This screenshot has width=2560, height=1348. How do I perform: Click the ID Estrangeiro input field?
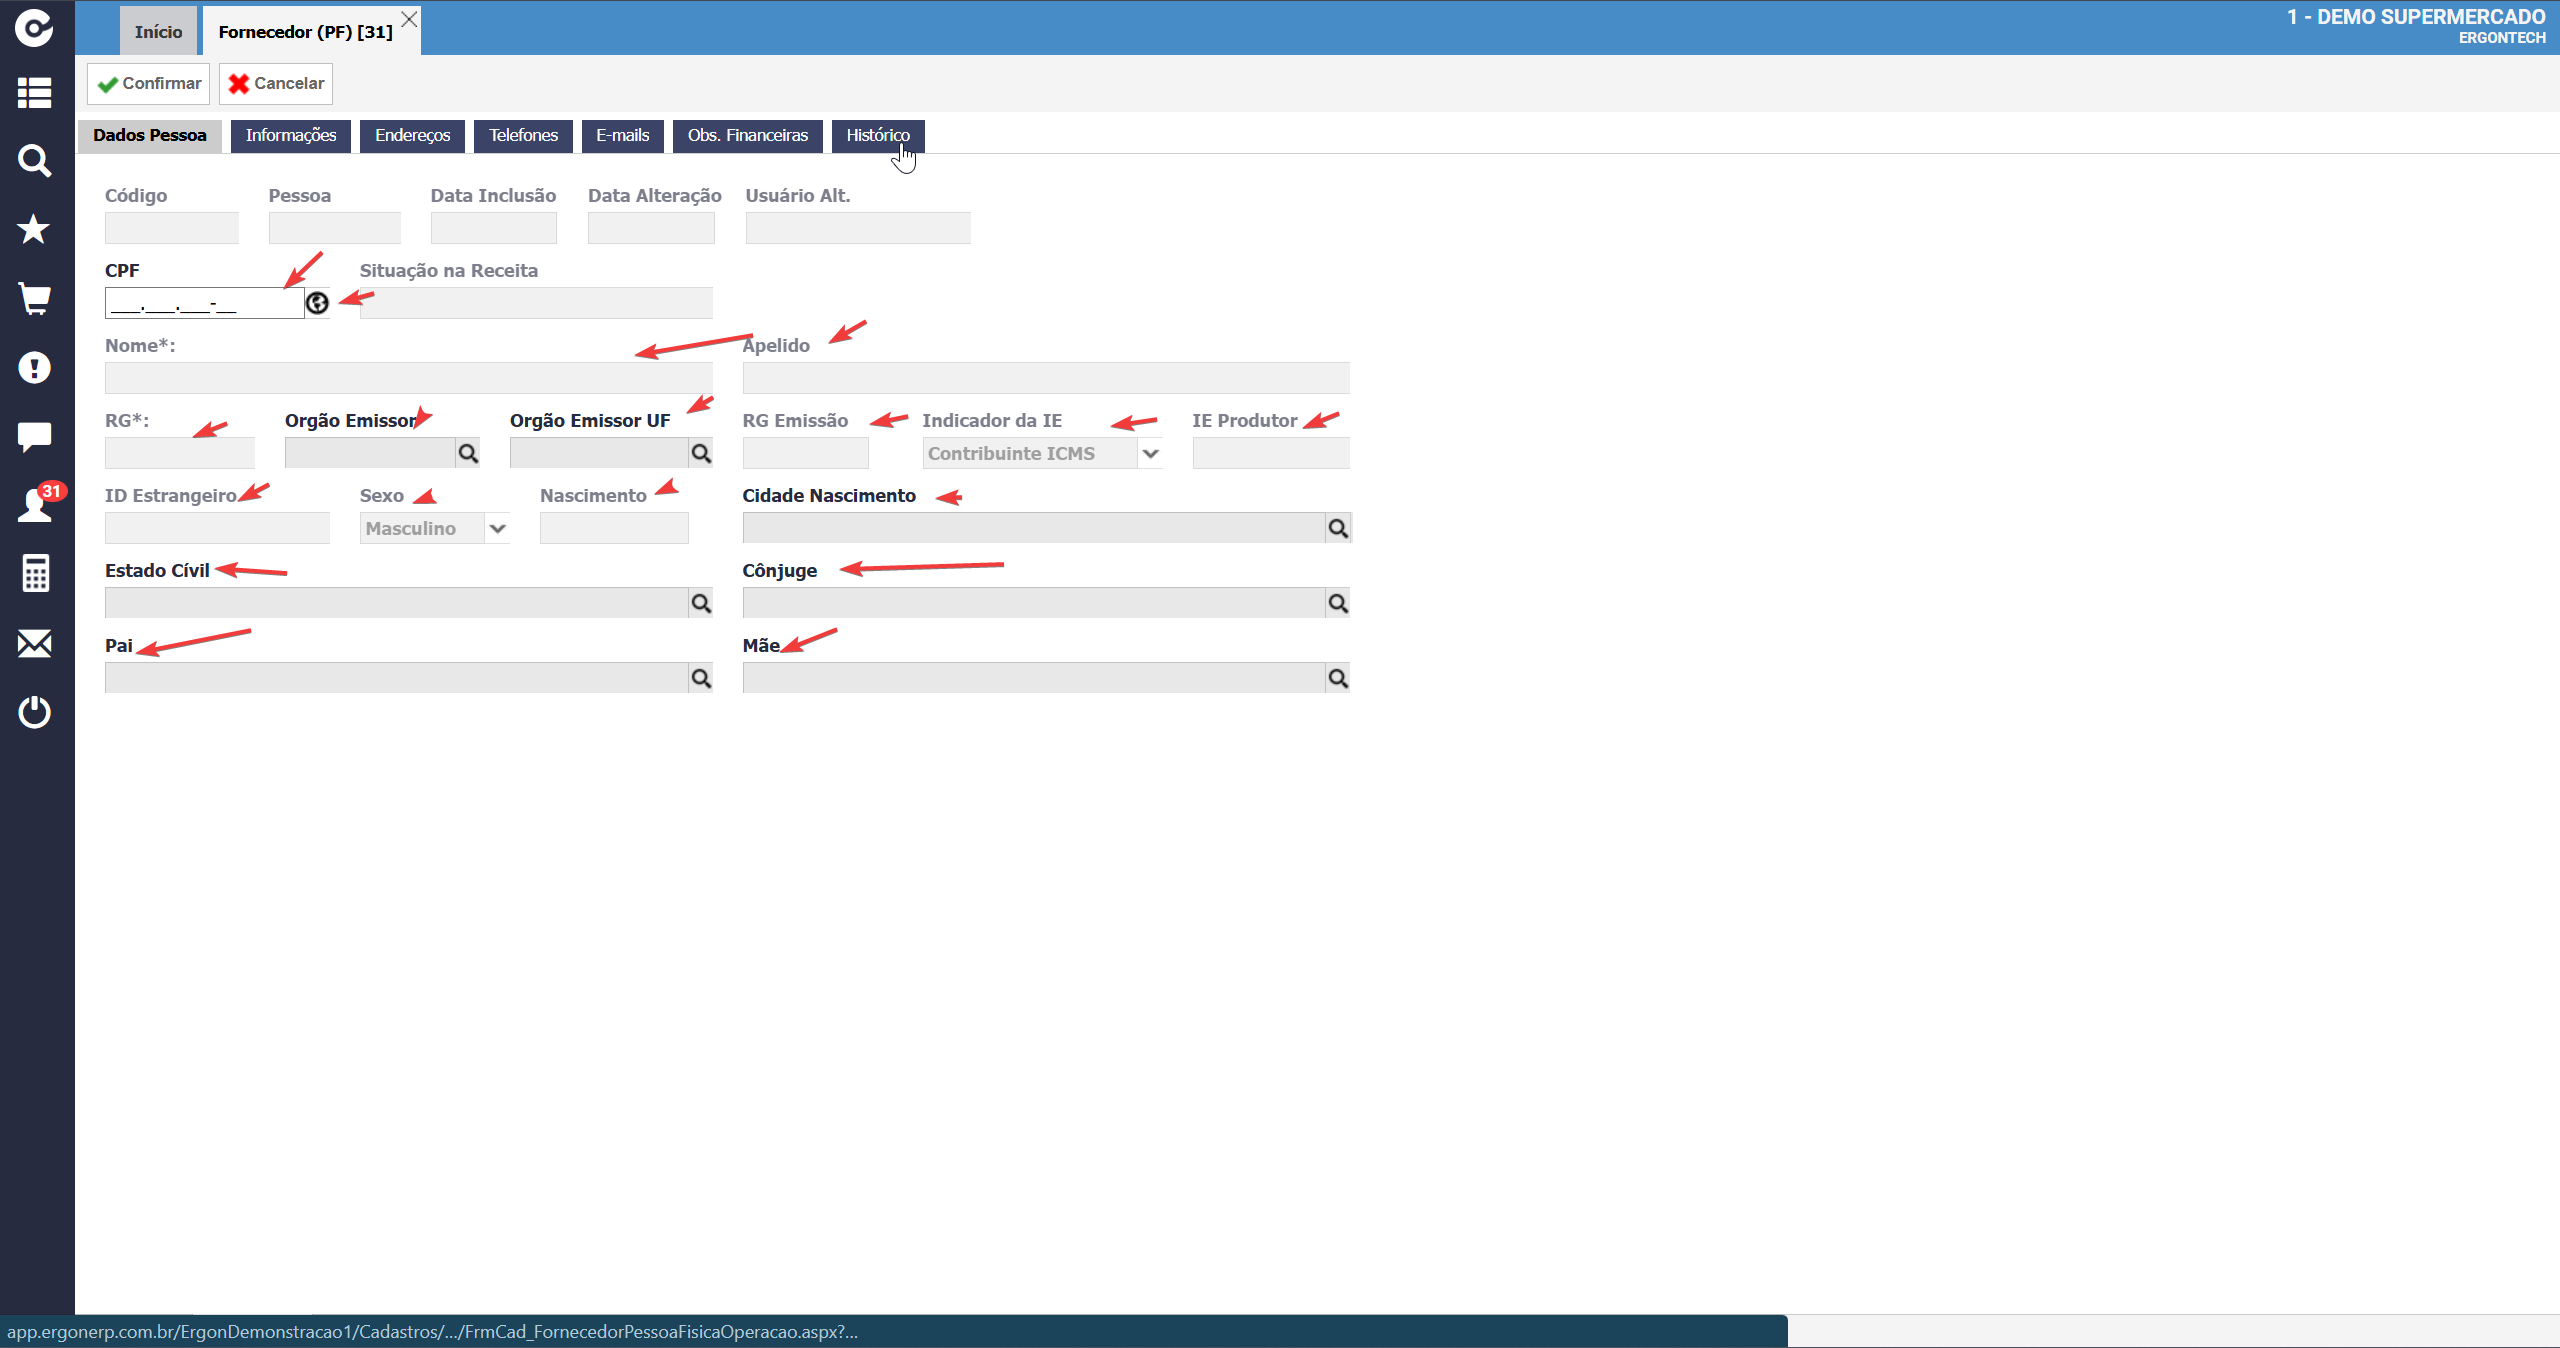tap(217, 528)
